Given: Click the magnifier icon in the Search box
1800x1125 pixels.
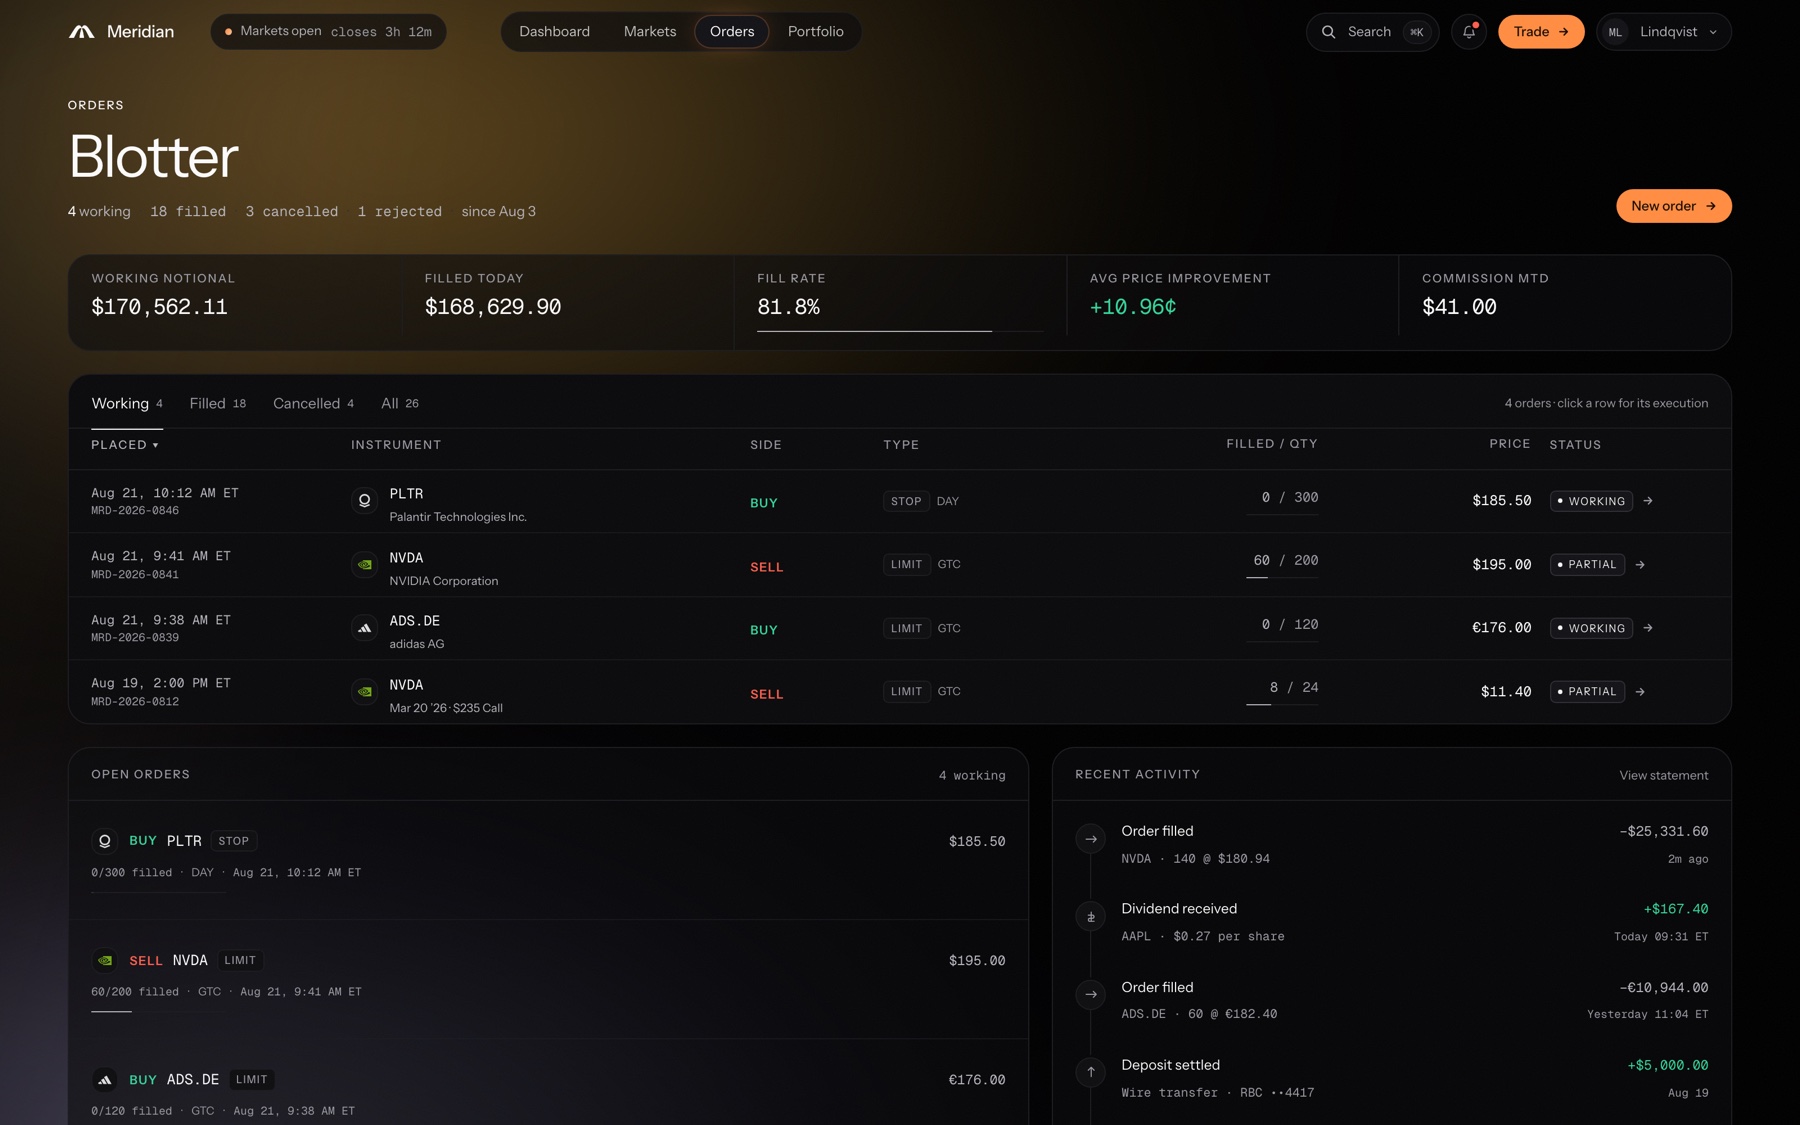Looking at the screenshot, I should (x=1328, y=32).
